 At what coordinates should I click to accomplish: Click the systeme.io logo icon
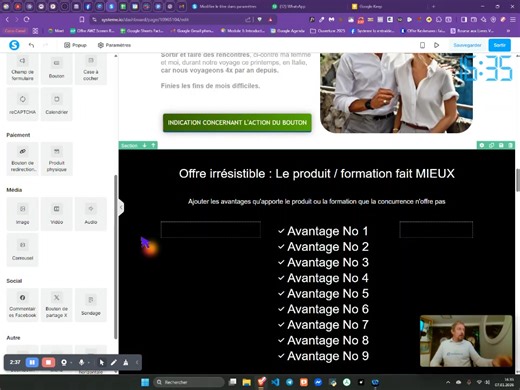point(14,45)
